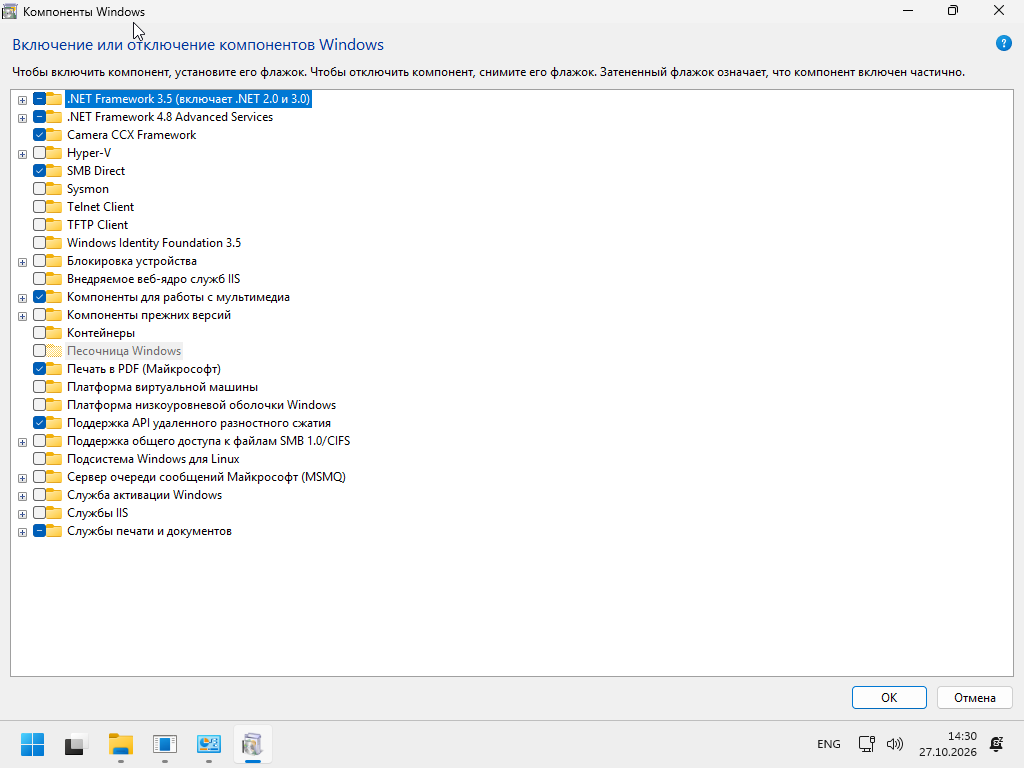Open the Control Panel taskbar icon
The height and width of the screenshot is (768, 1024).
click(x=208, y=744)
